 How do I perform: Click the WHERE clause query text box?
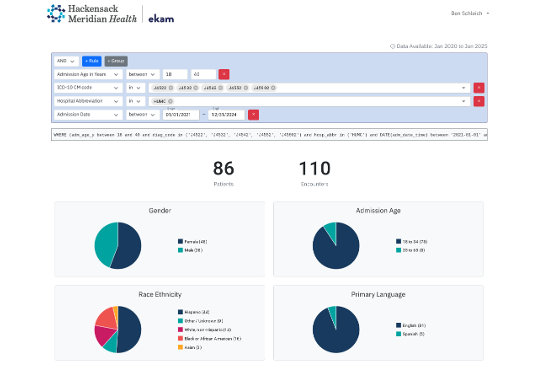point(269,135)
